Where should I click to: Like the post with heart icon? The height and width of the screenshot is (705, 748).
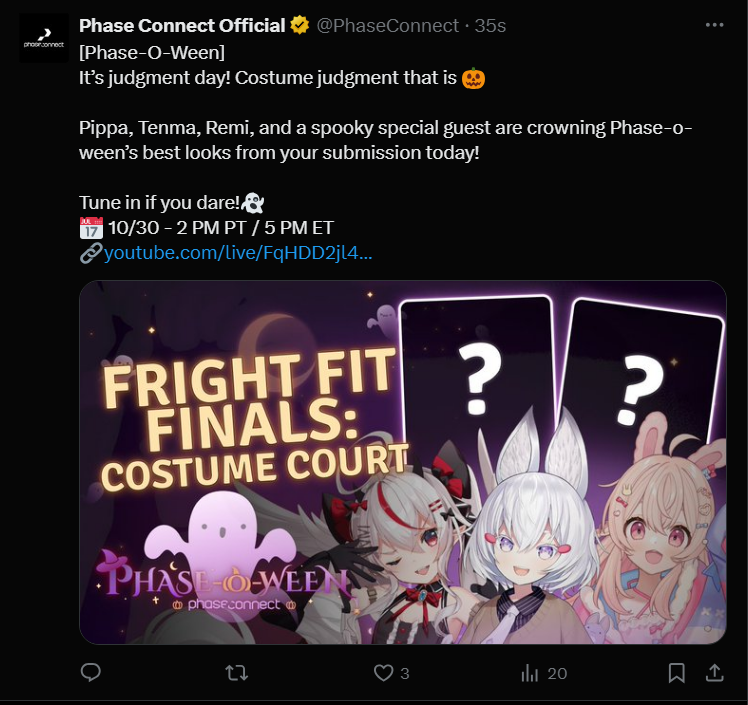(x=383, y=673)
